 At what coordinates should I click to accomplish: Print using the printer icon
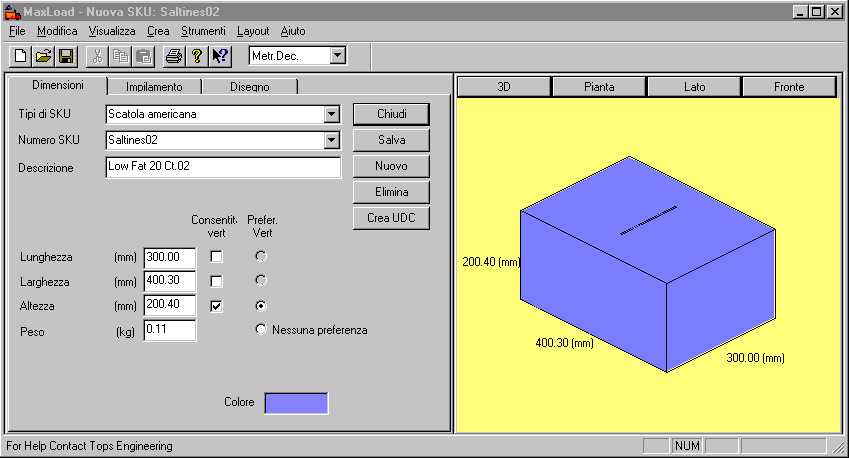click(x=174, y=56)
